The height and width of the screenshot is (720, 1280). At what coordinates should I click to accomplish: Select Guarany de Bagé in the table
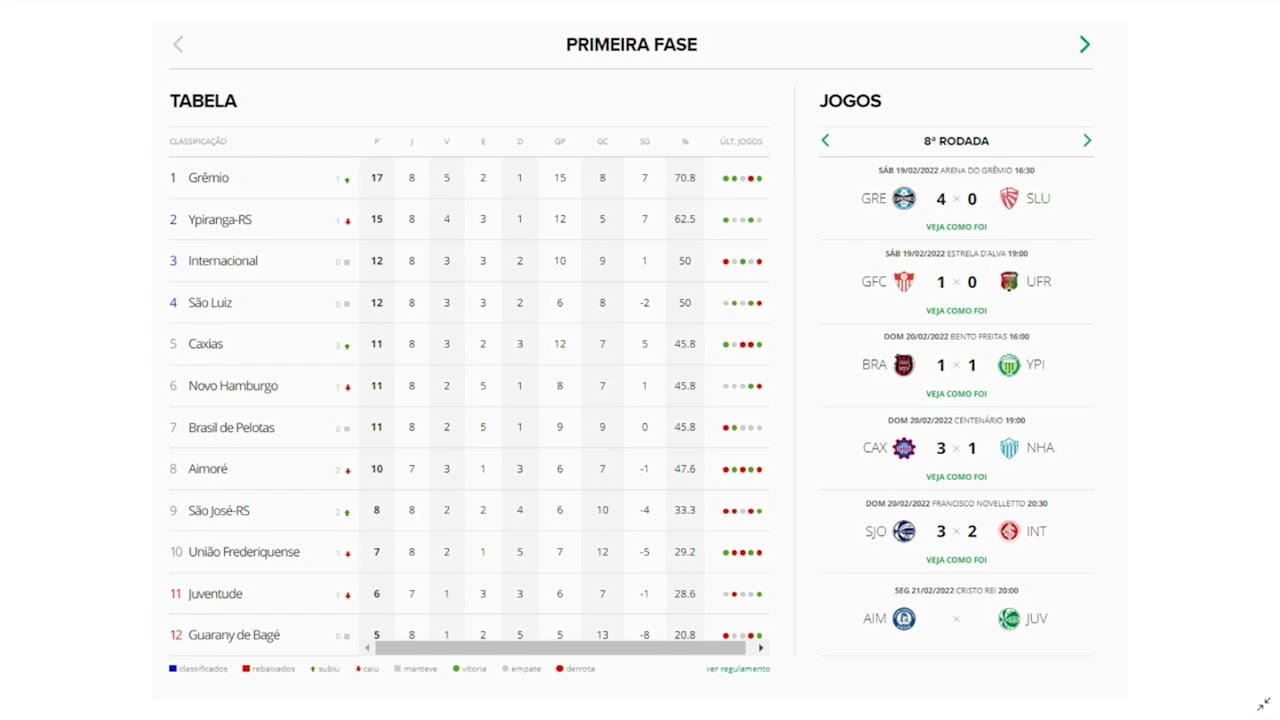click(234, 635)
